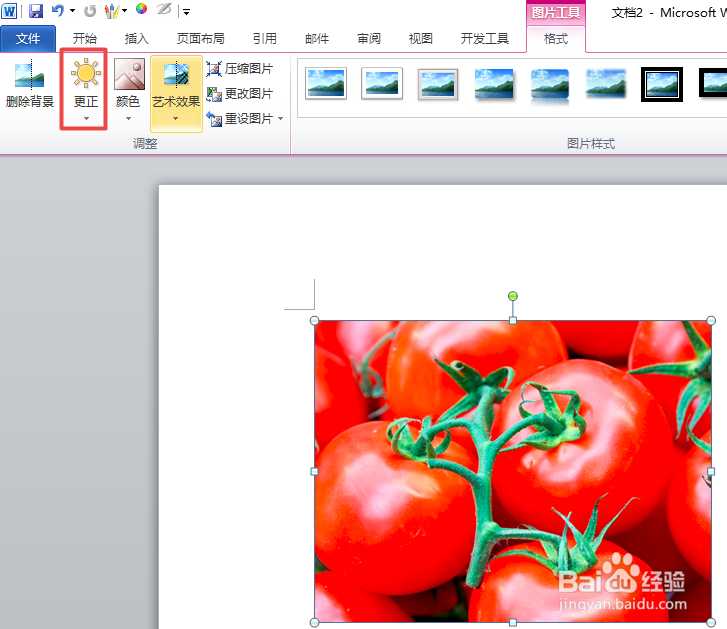727x629 pixels.
Task: Click the eraser-like icon in quick access toolbar
Action: 164,9
